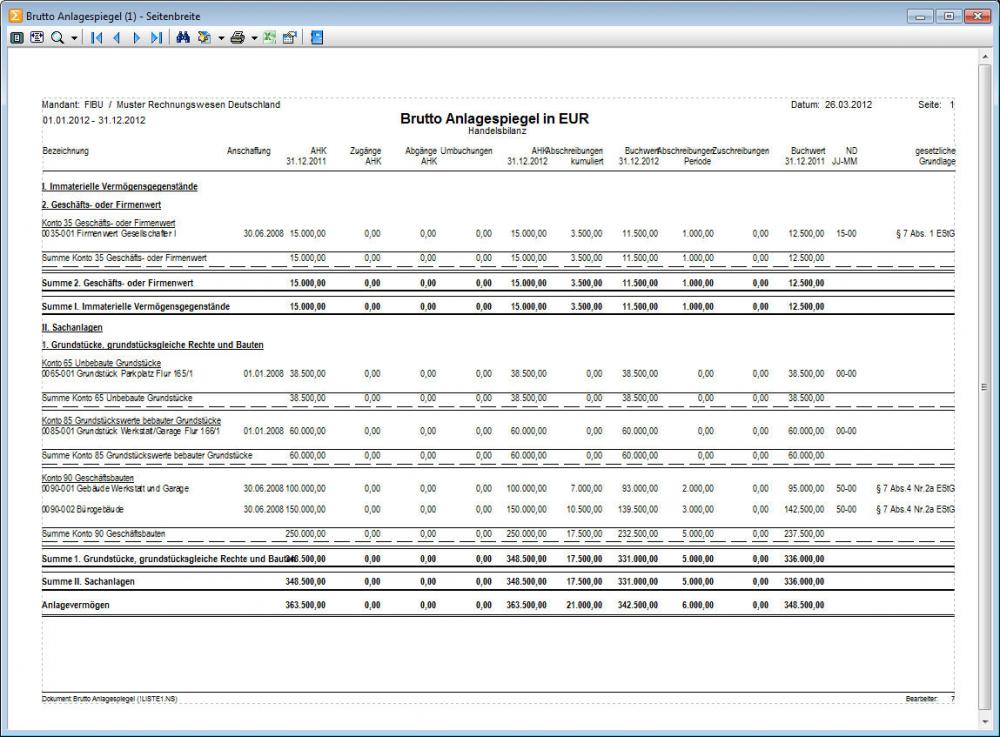Click 'Summe Konto 85 Grundstückswerte bebauter Grundstücke'

(x=147, y=456)
